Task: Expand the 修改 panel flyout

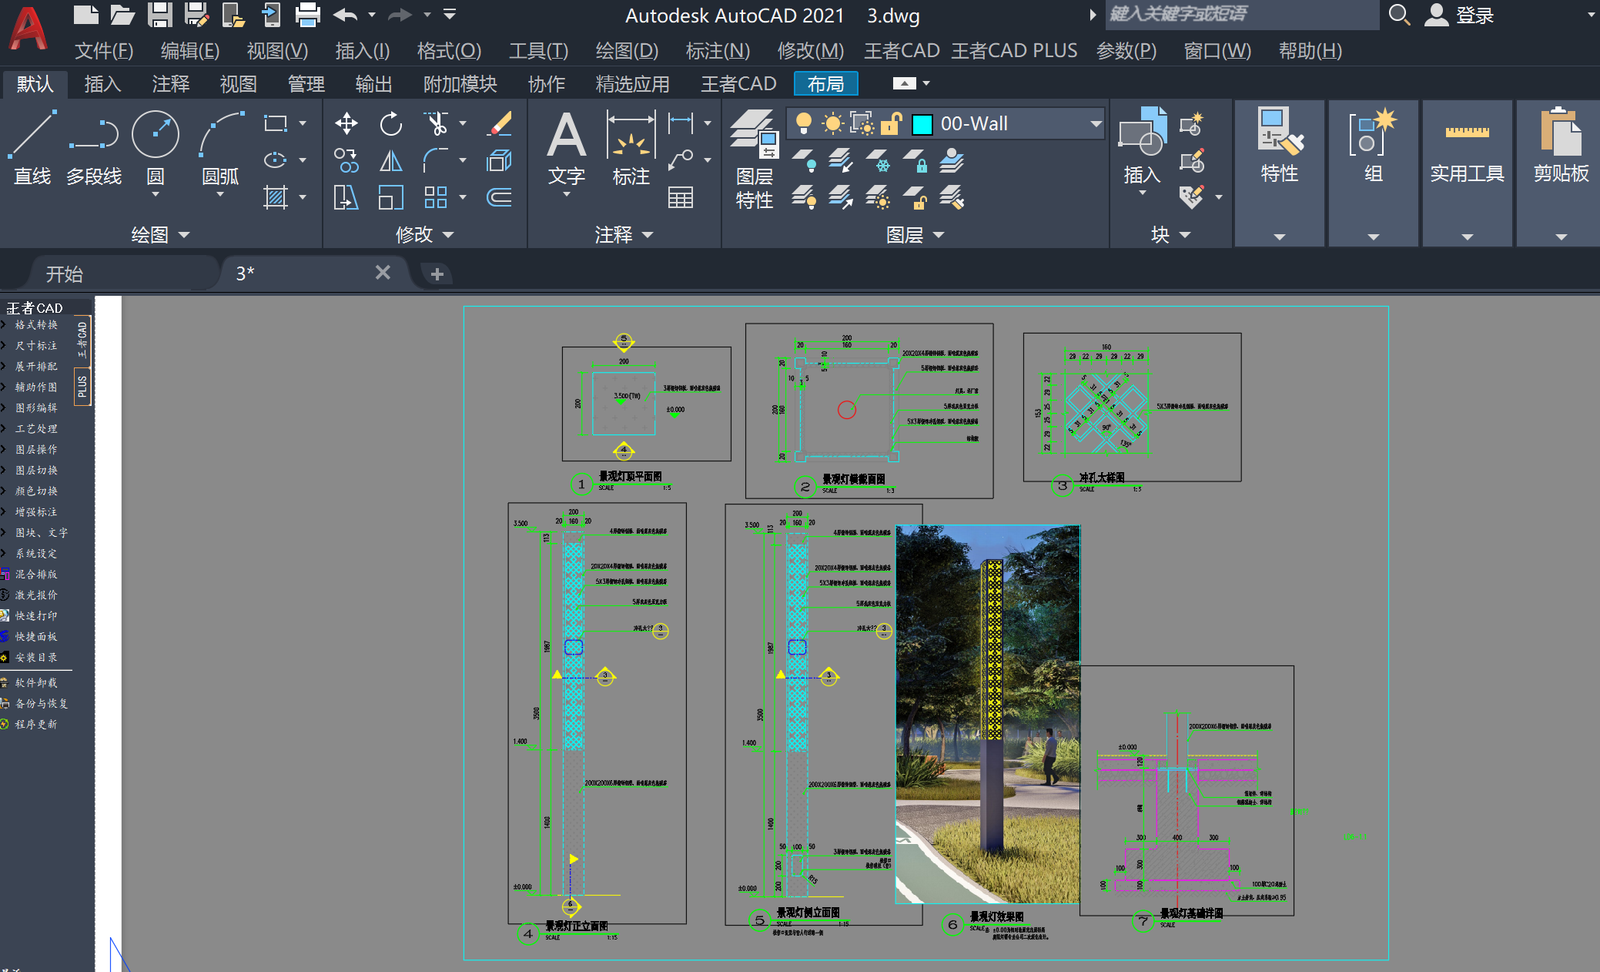Action: pos(424,235)
